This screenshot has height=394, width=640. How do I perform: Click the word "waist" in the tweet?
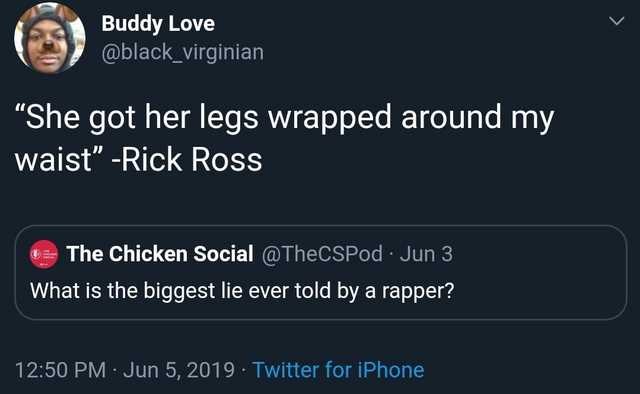point(53,159)
